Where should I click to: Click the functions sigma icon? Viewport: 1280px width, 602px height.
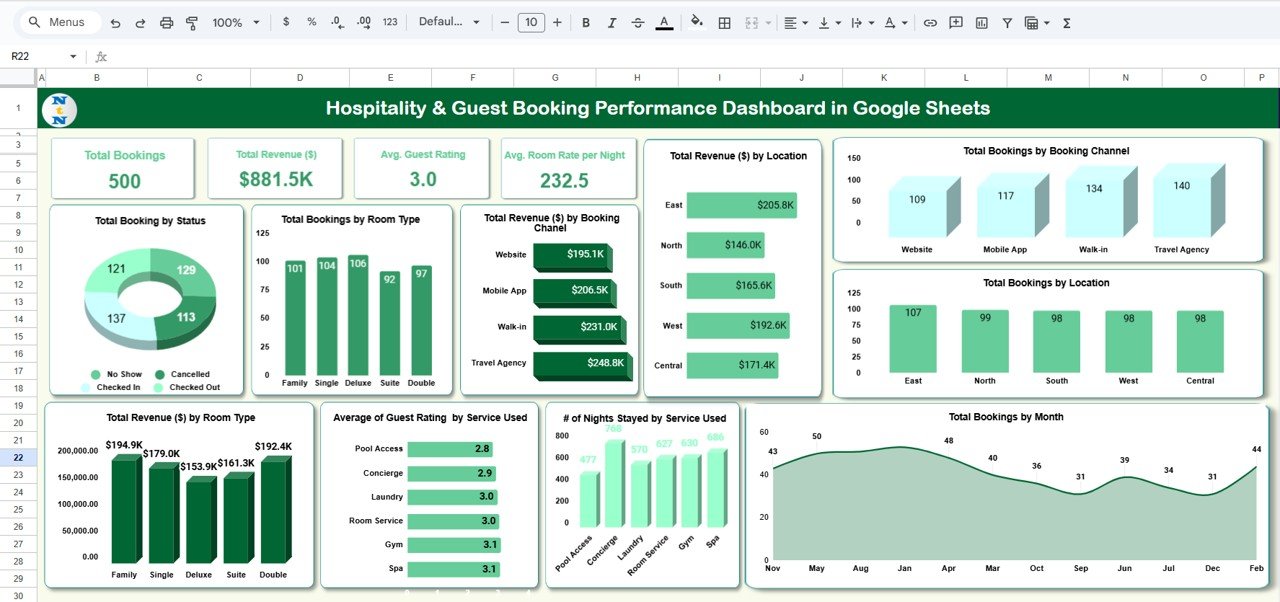tap(1066, 21)
